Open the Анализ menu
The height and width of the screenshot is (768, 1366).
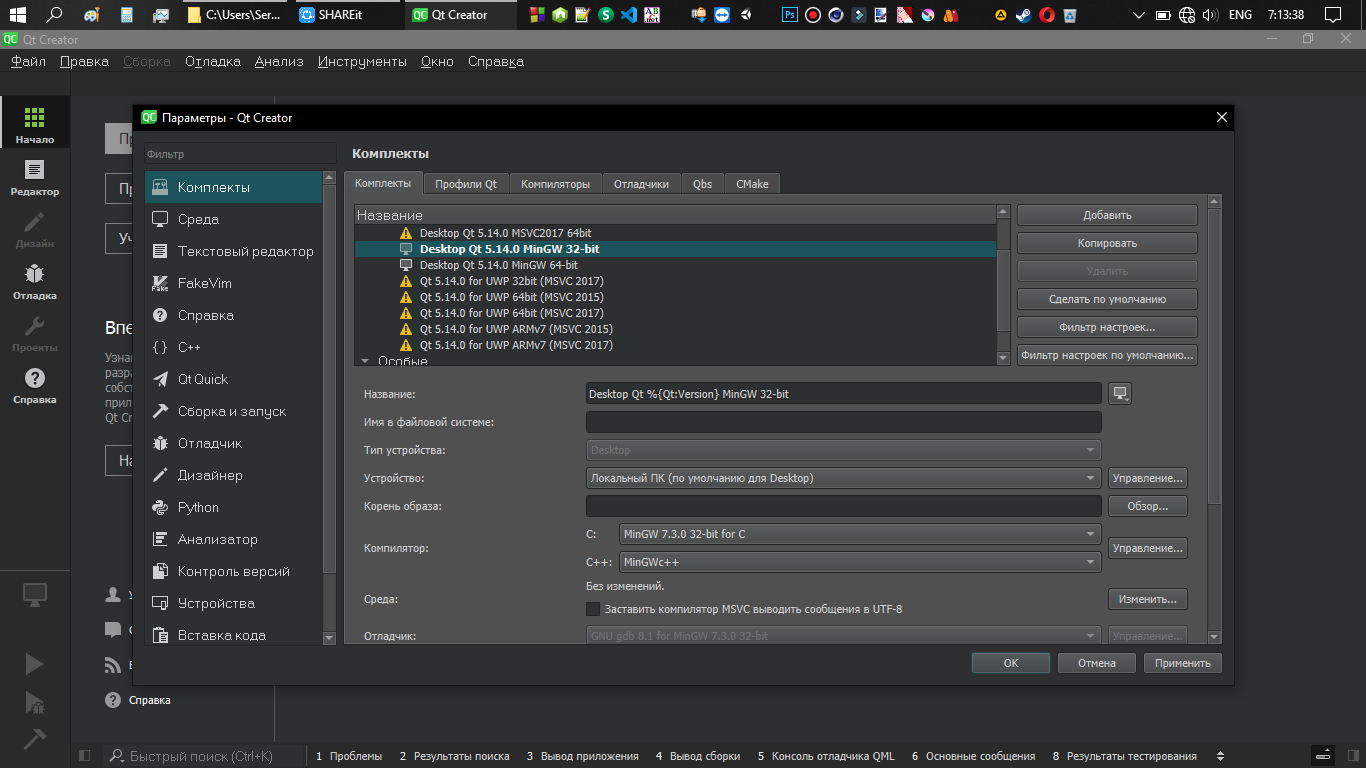[x=279, y=61]
